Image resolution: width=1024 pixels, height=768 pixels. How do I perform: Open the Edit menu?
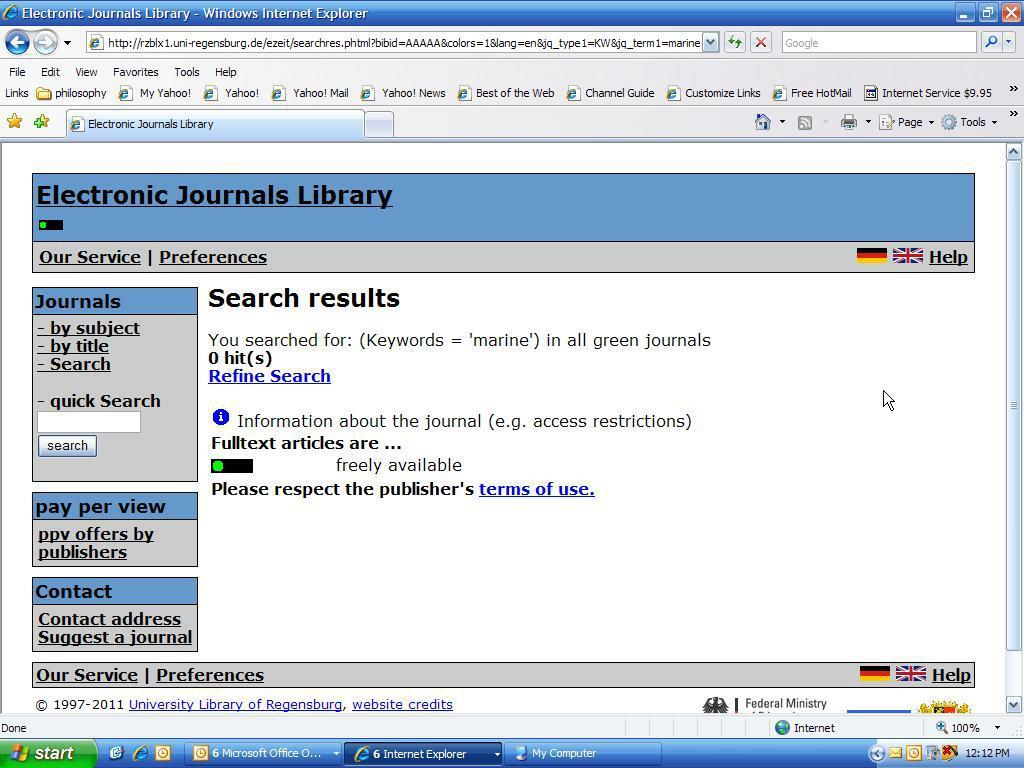click(50, 72)
